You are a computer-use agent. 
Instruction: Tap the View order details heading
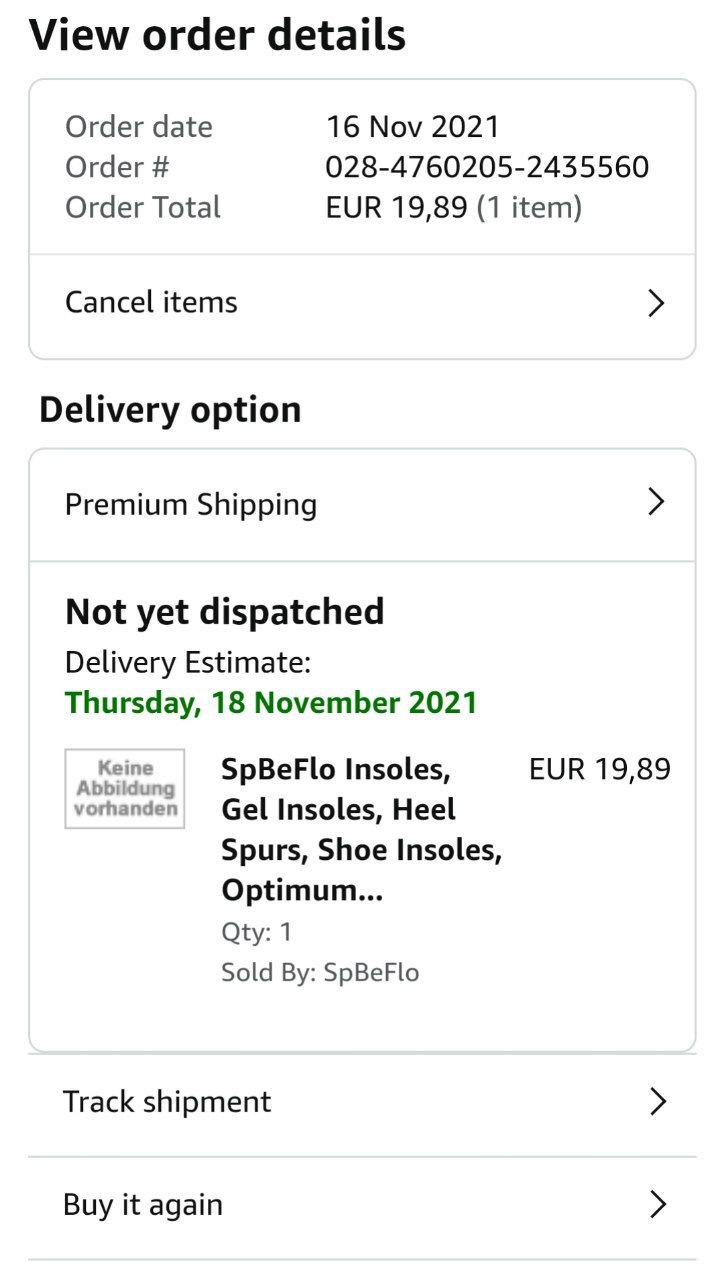(x=218, y=35)
